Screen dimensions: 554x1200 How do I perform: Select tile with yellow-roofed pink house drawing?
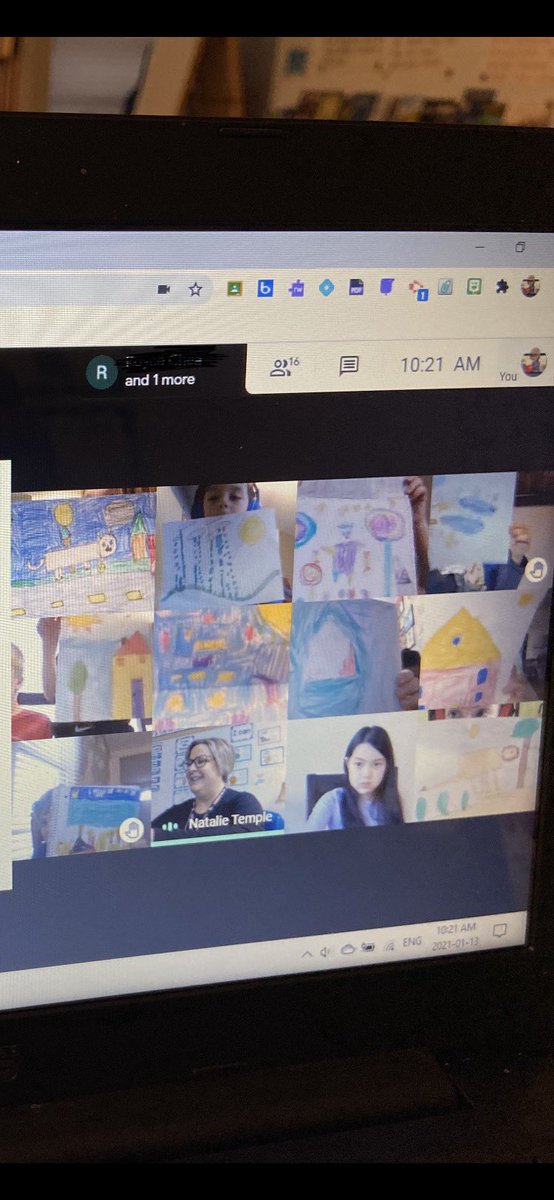pyautogui.click(x=483, y=650)
